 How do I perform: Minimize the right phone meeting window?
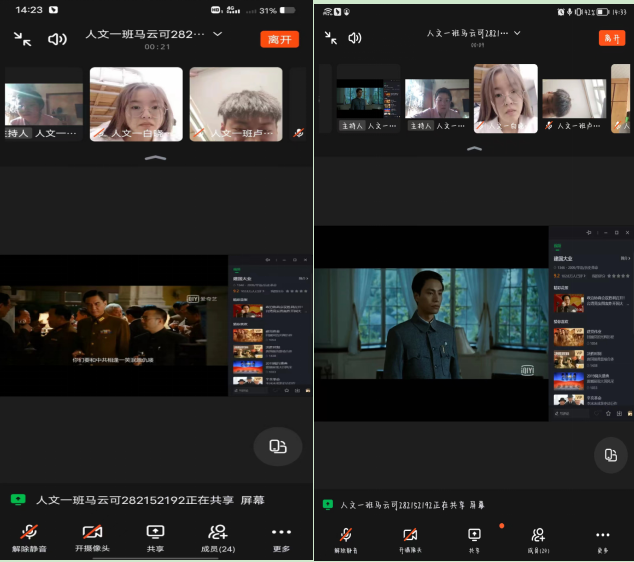[331, 38]
